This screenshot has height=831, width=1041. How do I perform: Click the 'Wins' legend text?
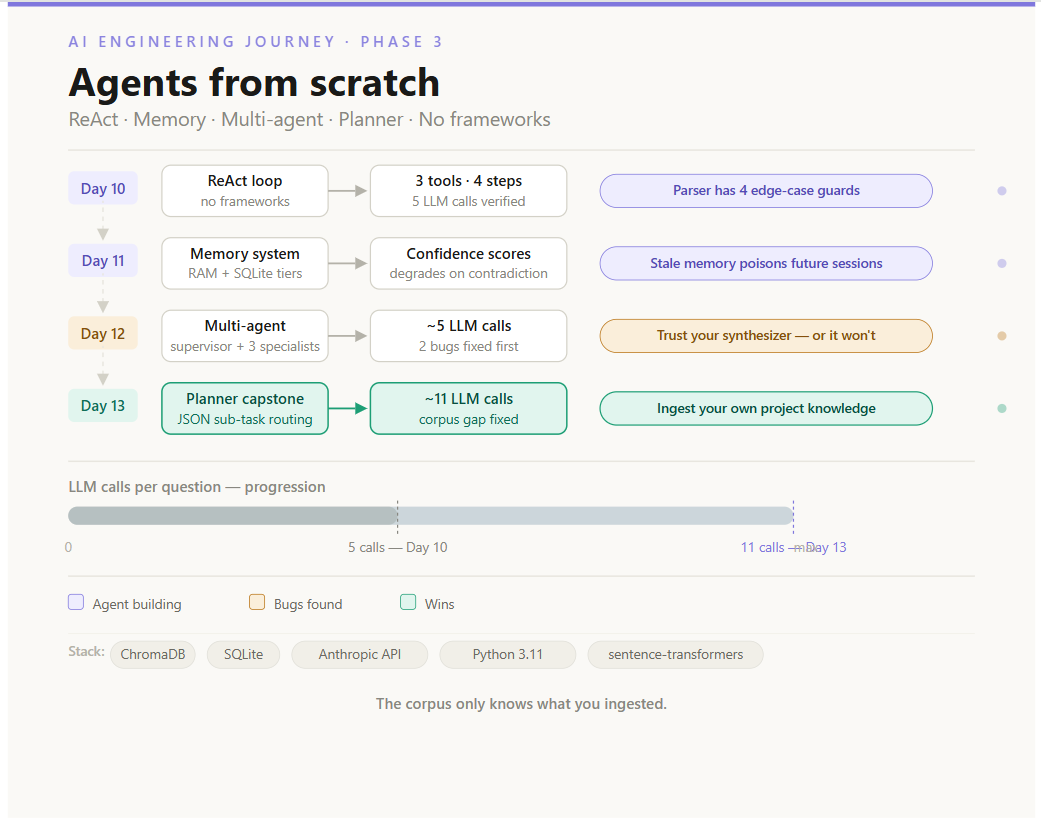tap(440, 604)
